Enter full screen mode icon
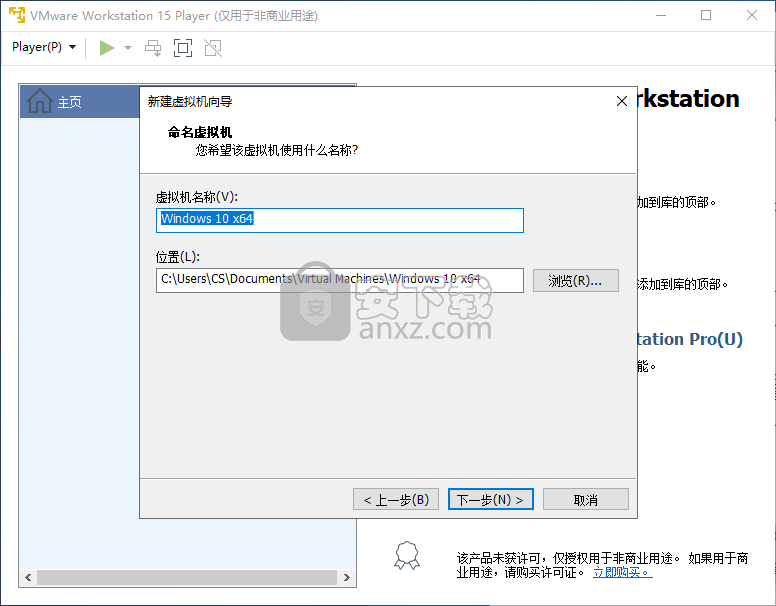This screenshot has width=776, height=606. 183,48
